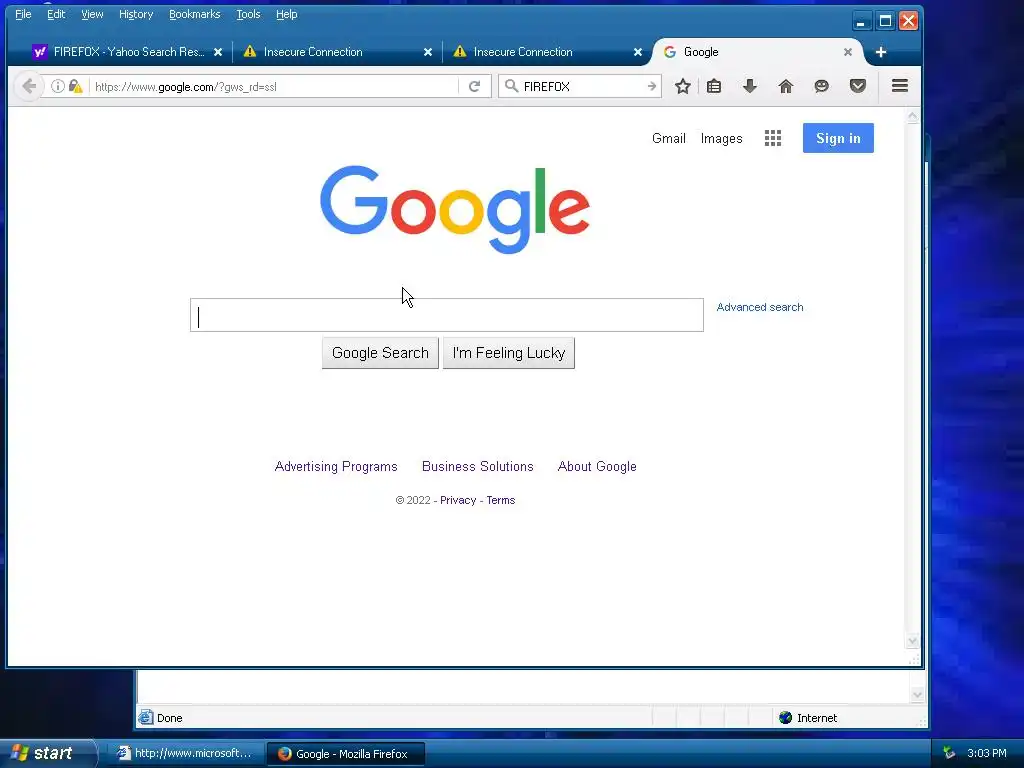Select Google - Mozilla Firefox taskbar button
1024x768 pixels.
point(346,753)
